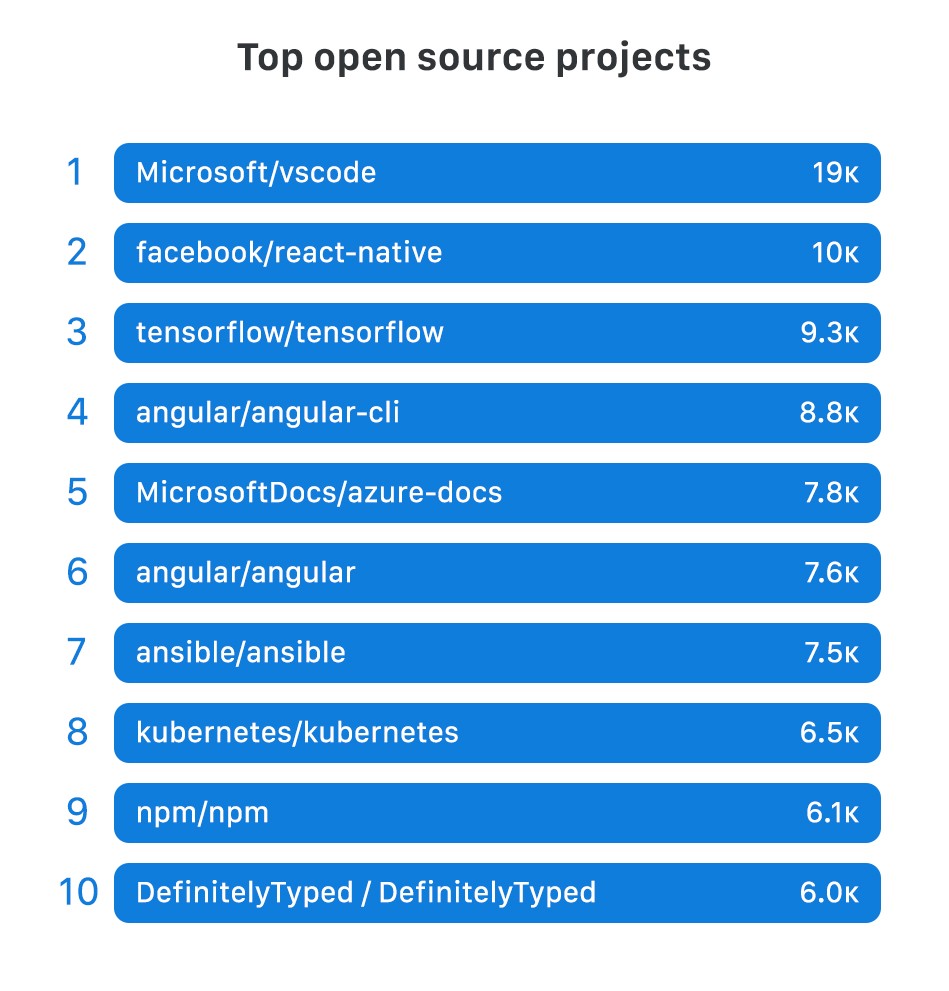Select the 8.8k contributor count
This screenshot has height=991, width=949.
pyautogui.click(x=829, y=413)
